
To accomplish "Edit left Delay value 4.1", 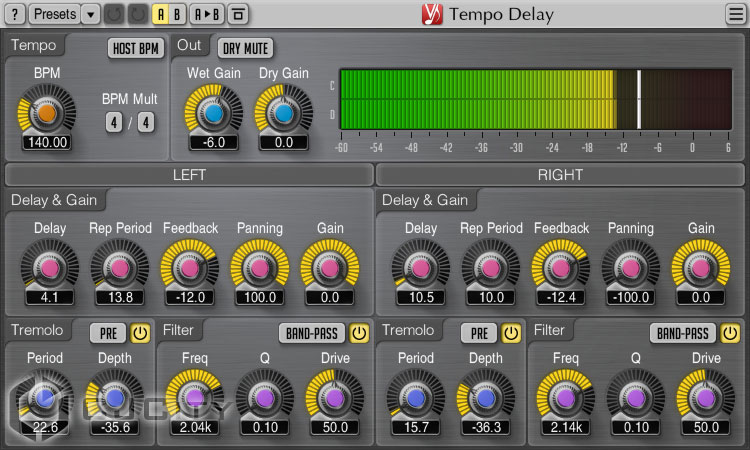I will [50, 297].
